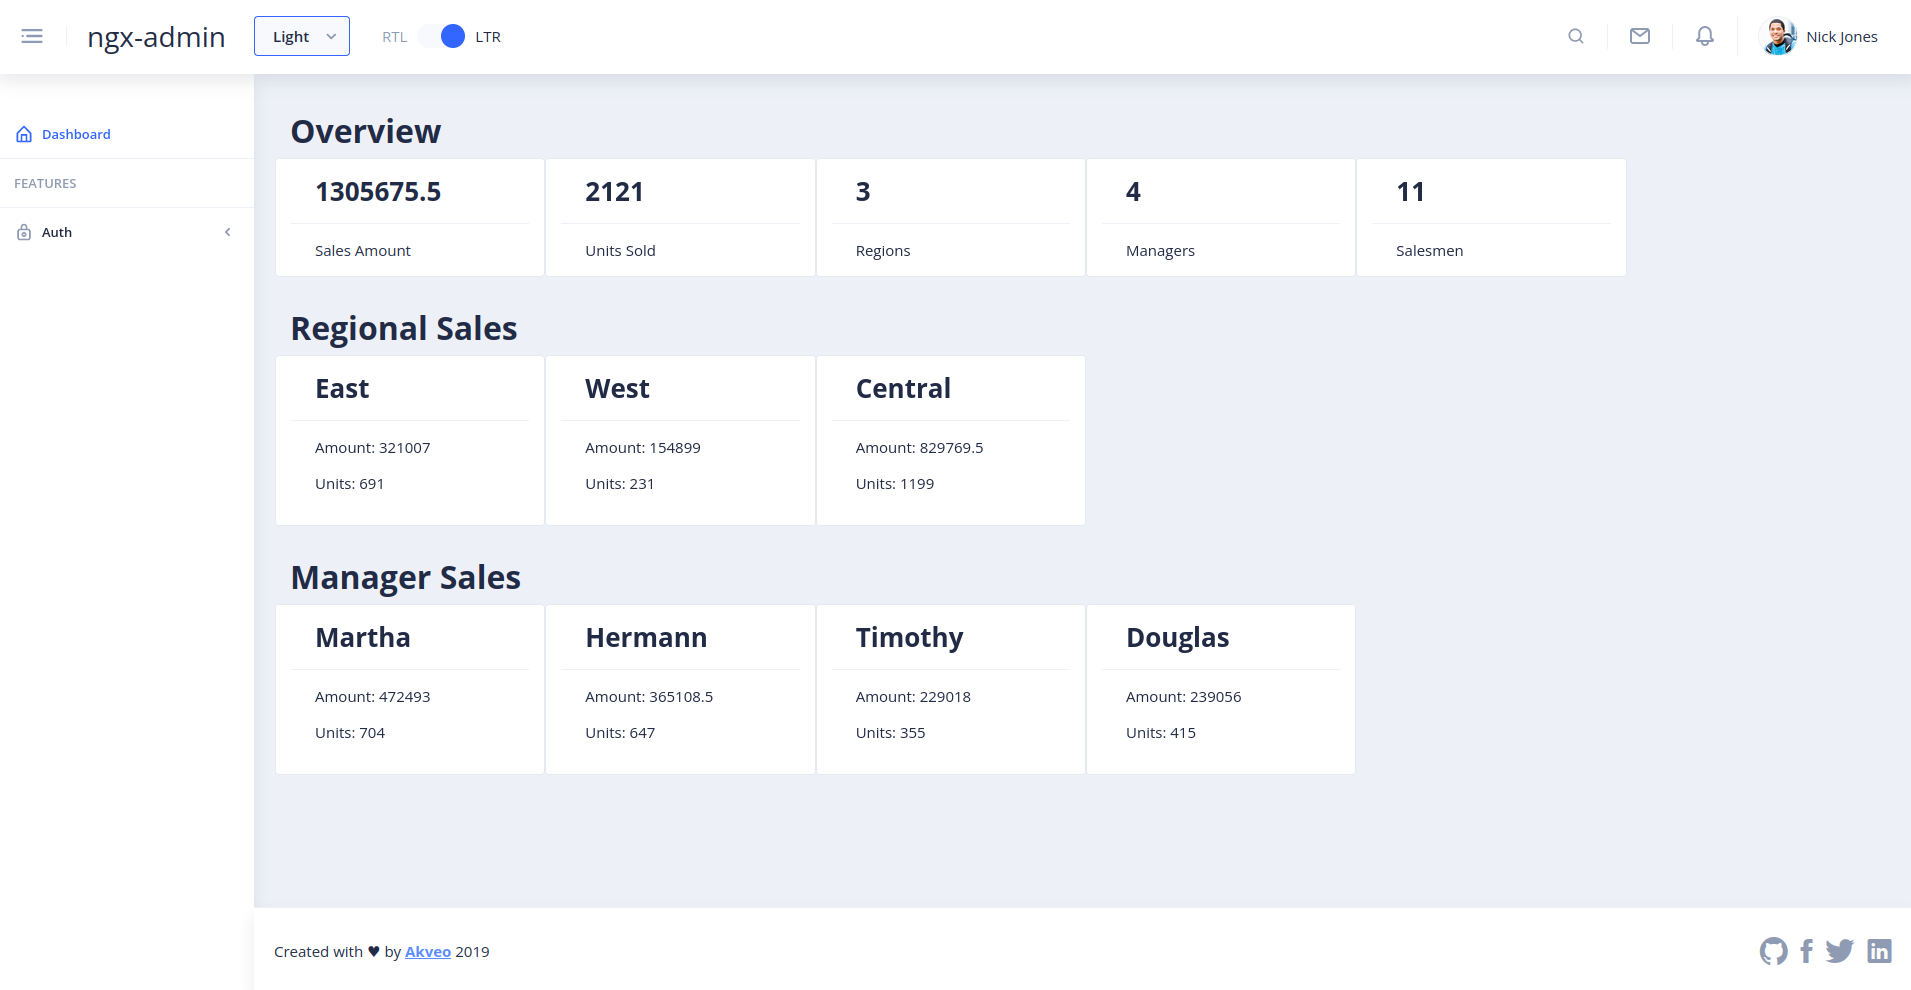Follow the Akveo link in footer

(428, 952)
